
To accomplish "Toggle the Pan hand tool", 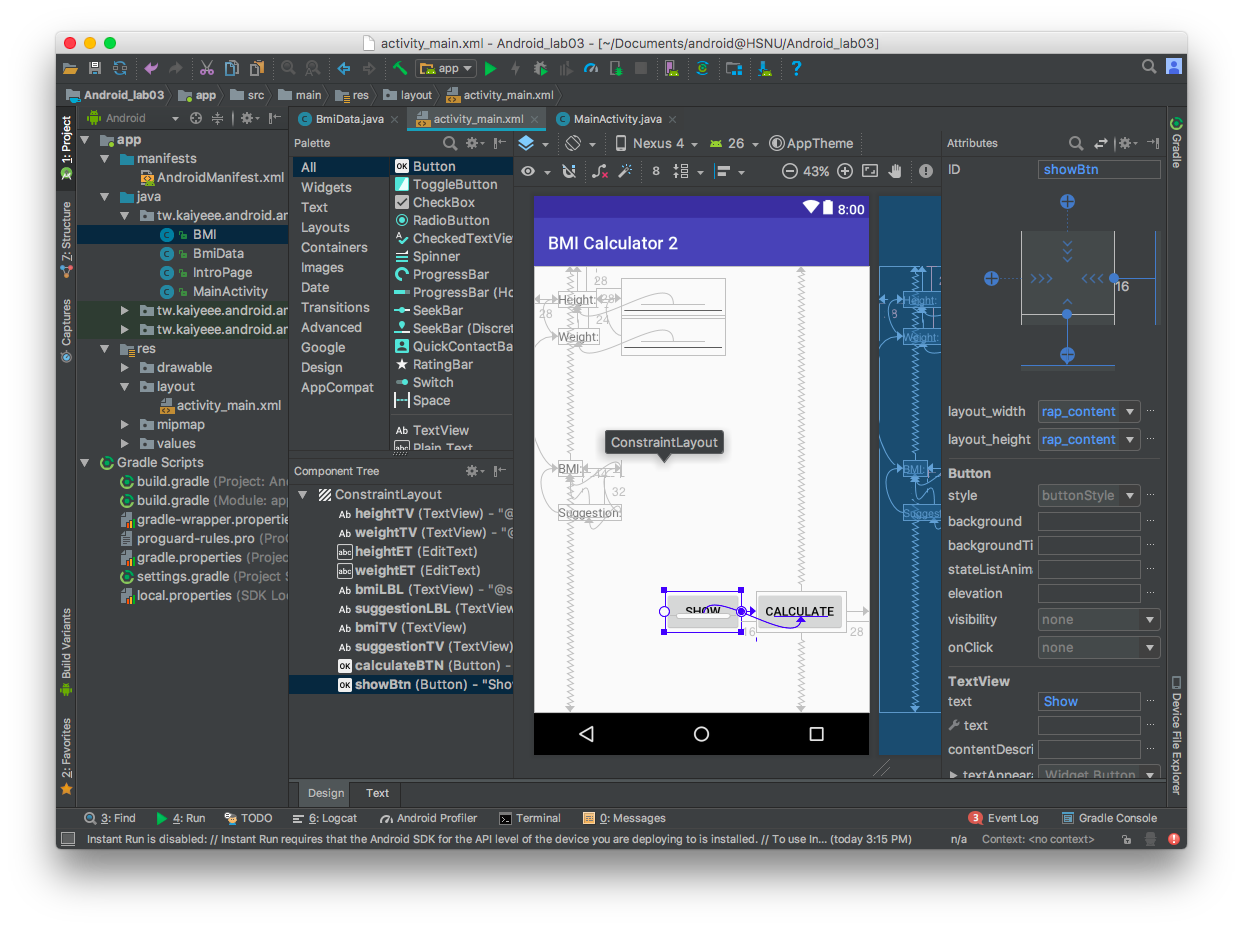I will point(896,171).
